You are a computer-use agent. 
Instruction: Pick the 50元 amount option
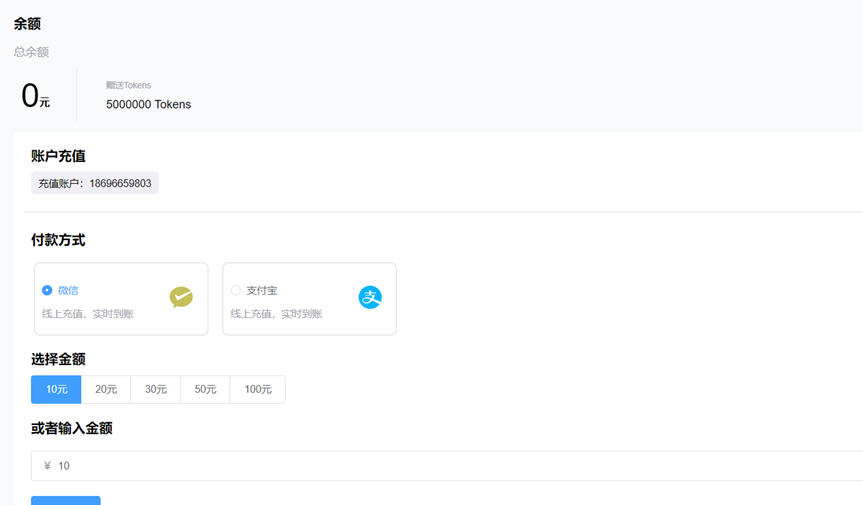click(205, 389)
